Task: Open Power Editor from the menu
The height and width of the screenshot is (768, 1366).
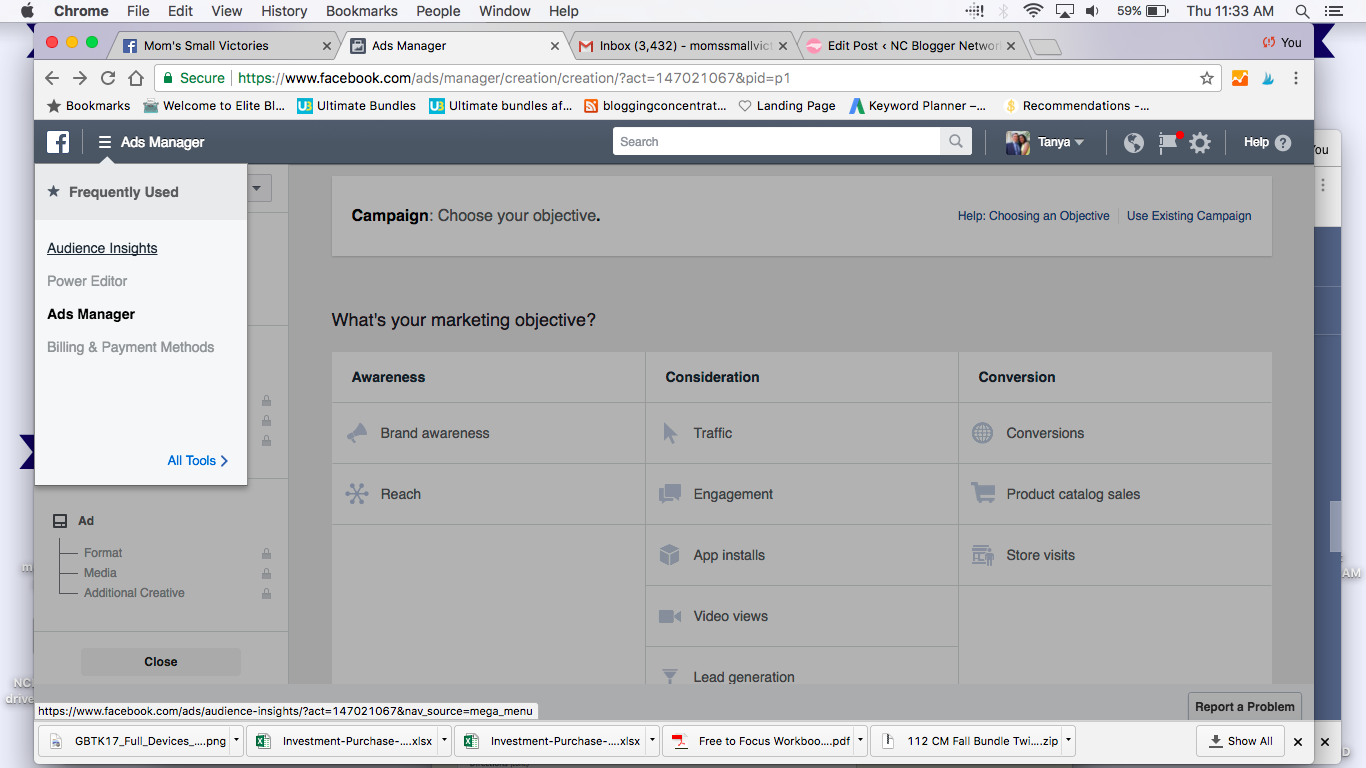Action: [87, 281]
